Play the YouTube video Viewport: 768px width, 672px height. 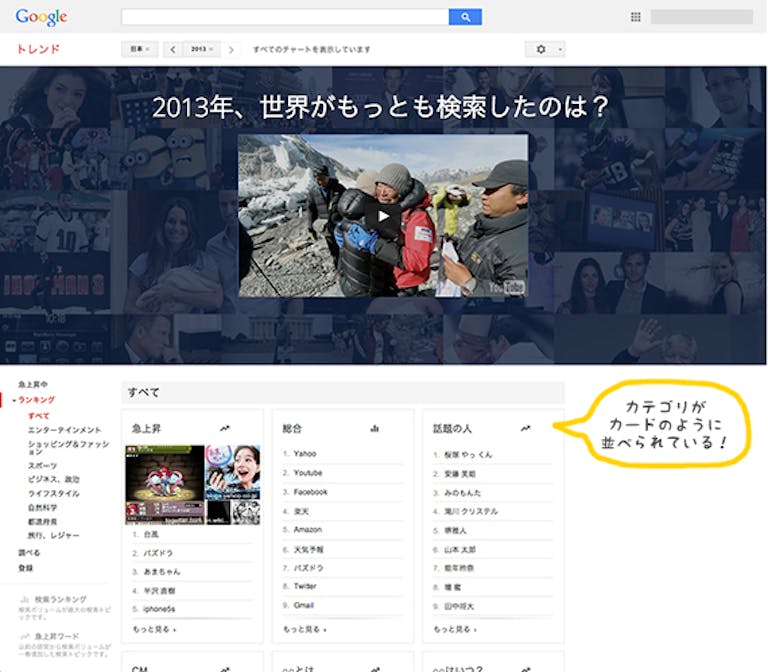tap(383, 216)
